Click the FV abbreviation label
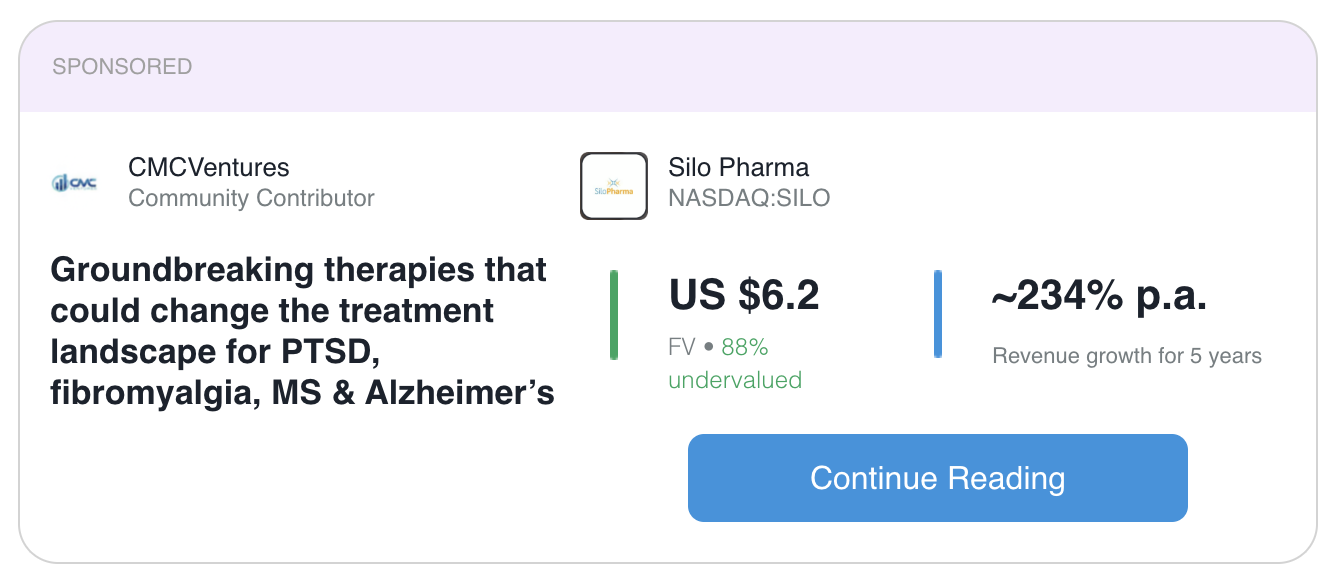Image resolution: width=1334 pixels, height=586 pixels. [681, 348]
